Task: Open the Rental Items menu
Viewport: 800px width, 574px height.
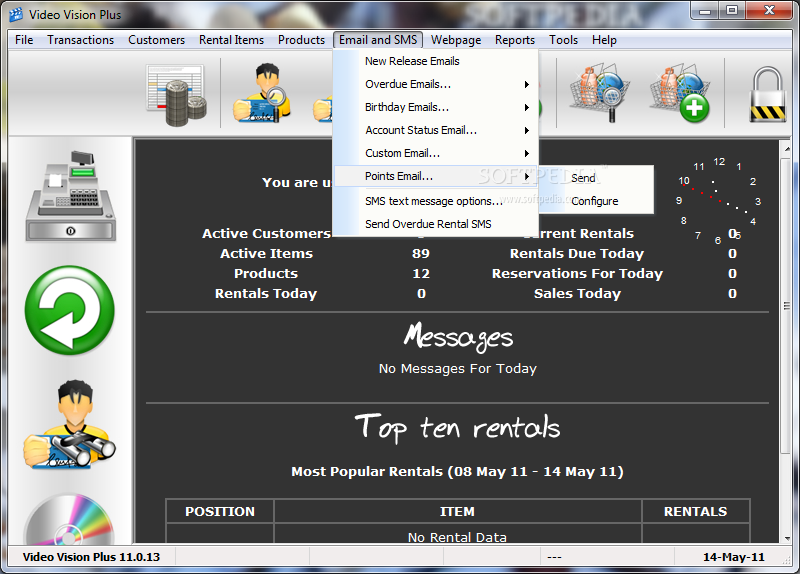Action: pos(232,40)
